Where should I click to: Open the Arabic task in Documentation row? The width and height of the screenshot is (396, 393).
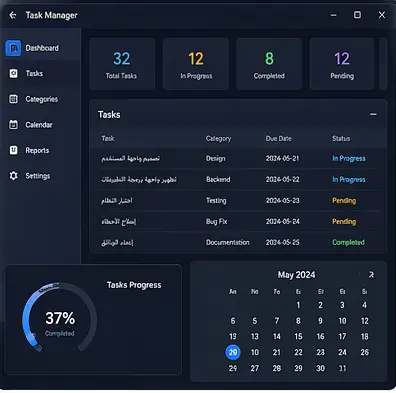point(117,242)
